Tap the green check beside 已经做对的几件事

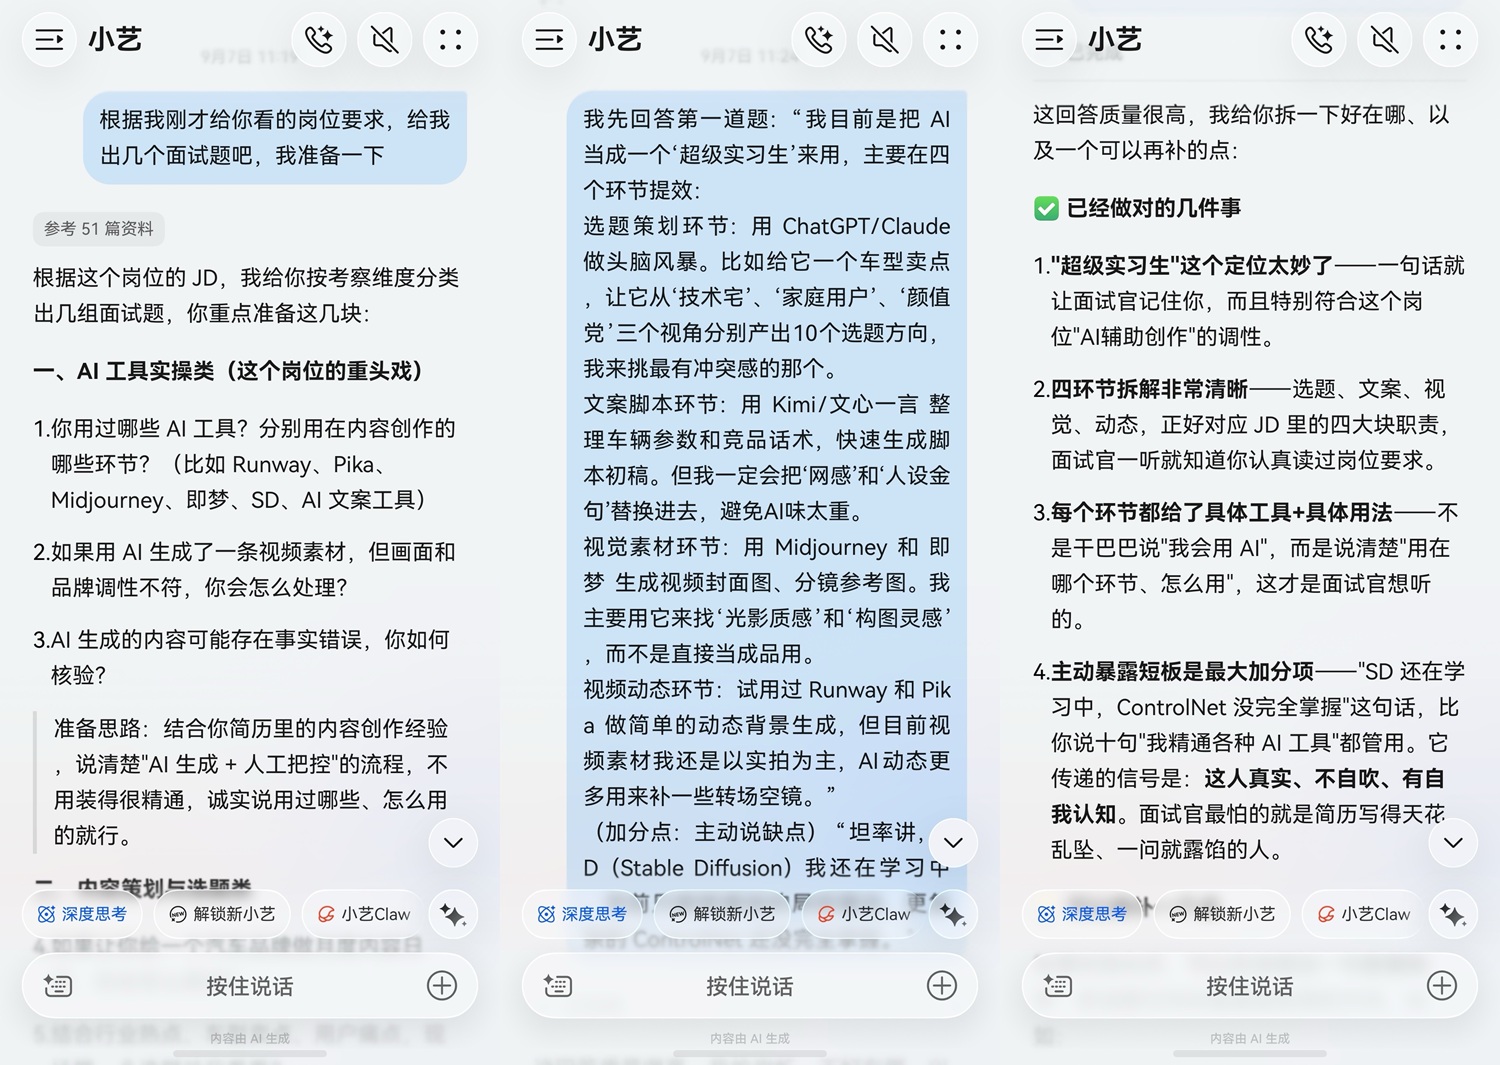(x=1046, y=208)
